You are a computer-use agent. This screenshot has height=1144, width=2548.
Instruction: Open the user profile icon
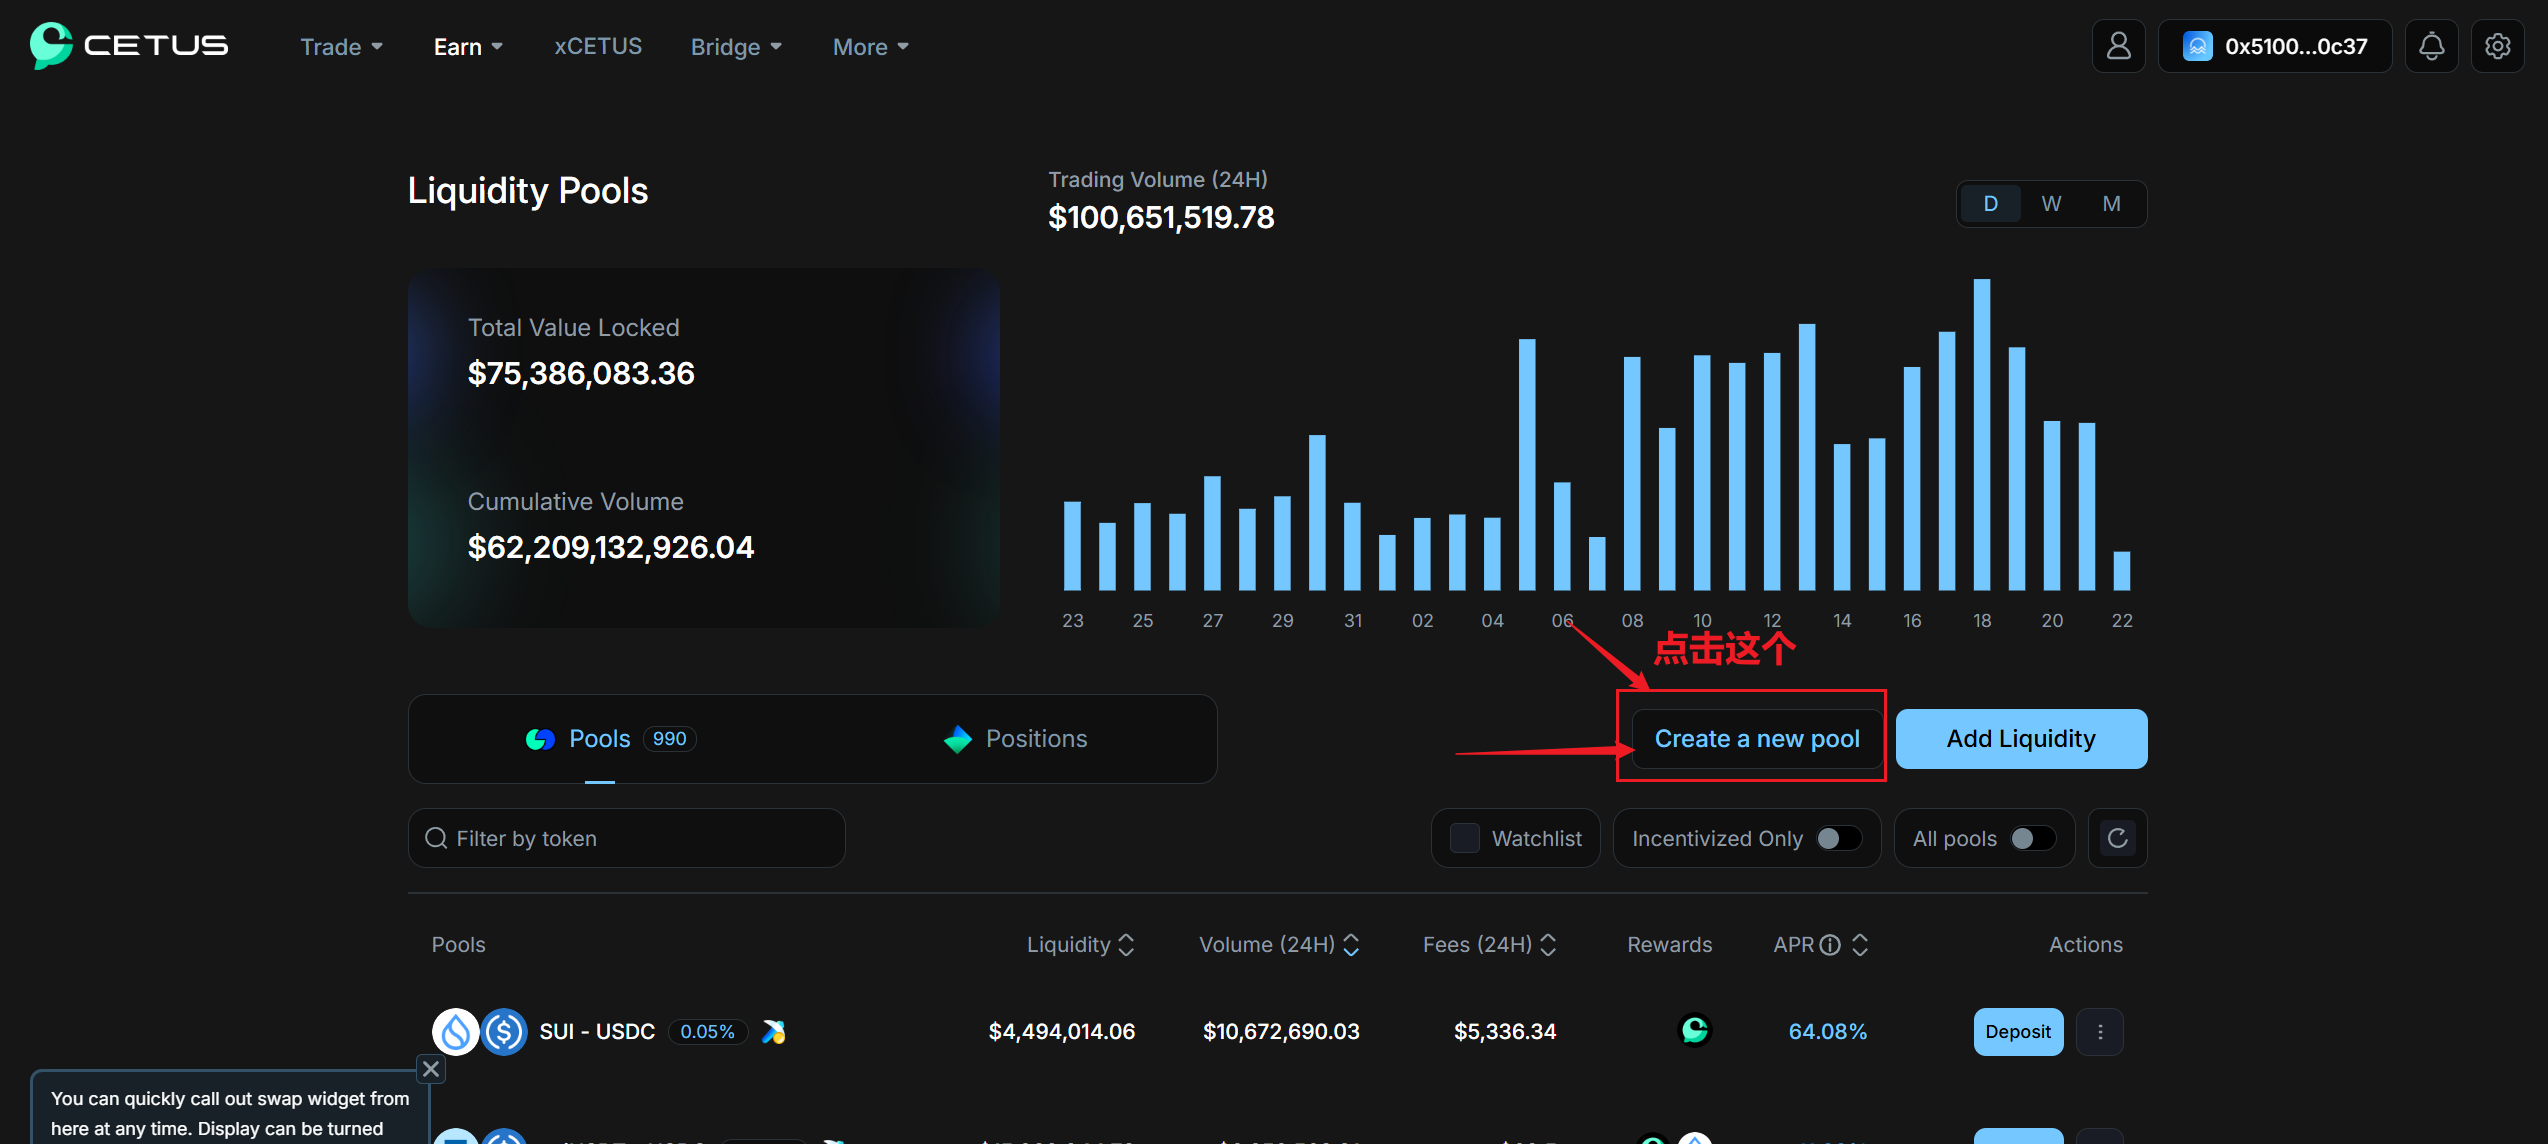coord(2118,46)
